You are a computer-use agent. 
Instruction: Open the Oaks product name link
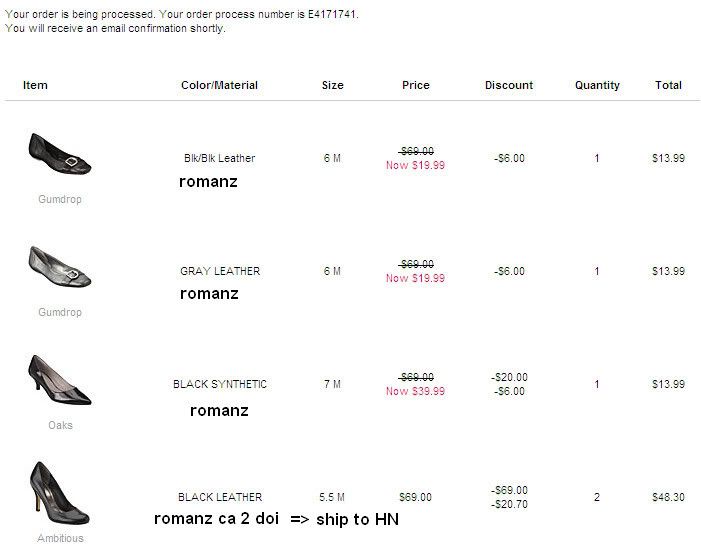(60, 425)
